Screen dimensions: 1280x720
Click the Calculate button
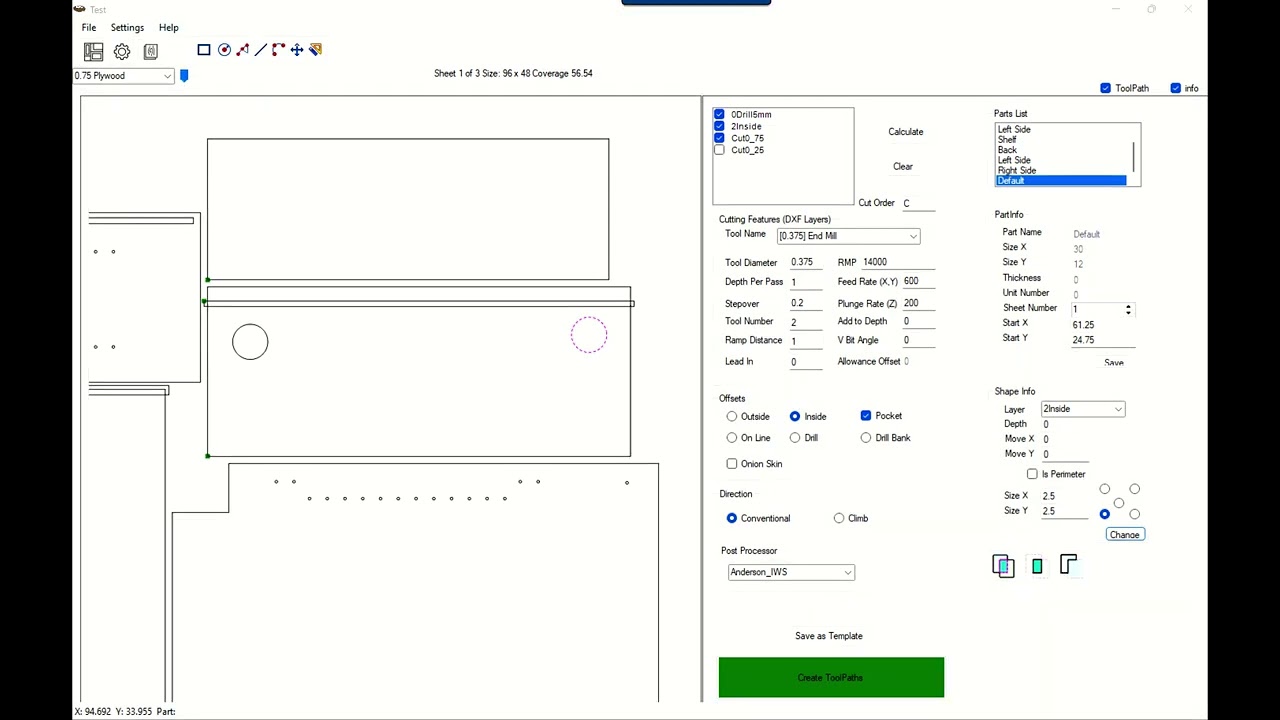[906, 132]
